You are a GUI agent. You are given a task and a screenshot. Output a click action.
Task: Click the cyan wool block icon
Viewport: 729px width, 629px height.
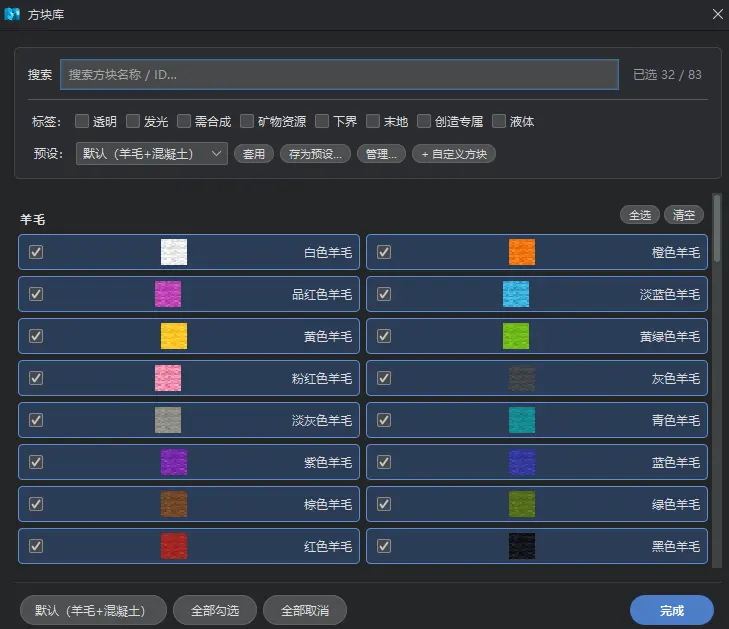click(x=522, y=420)
